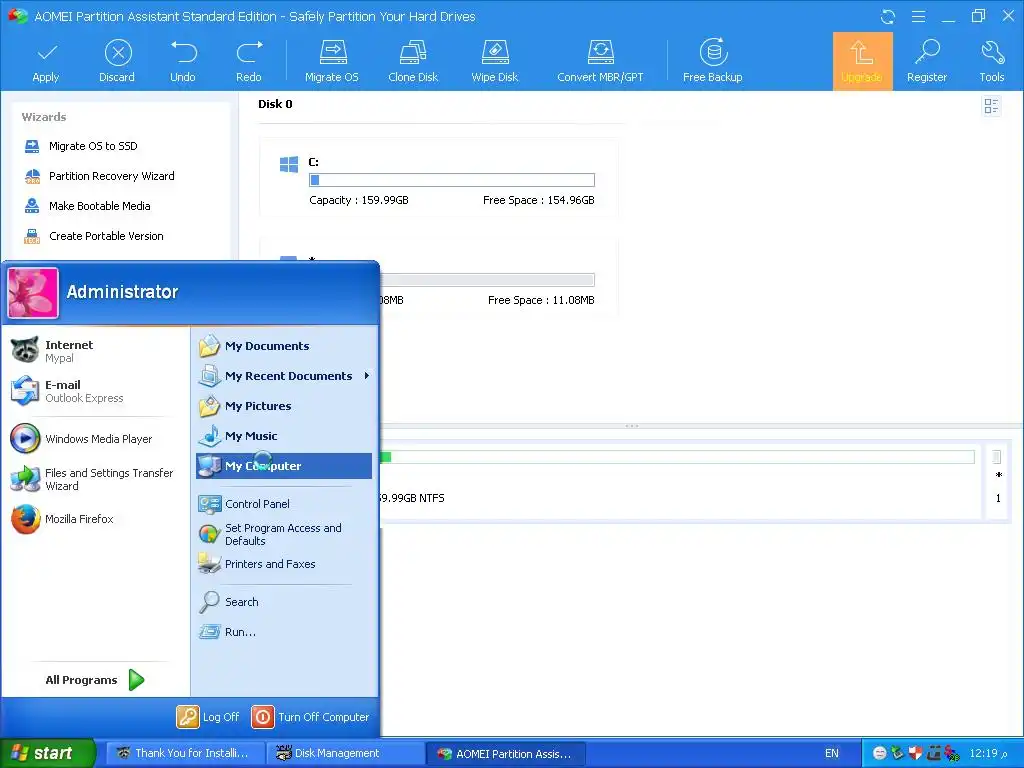Viewport: 1024px width, 768px height.
Task: Discard pending operations
Action: [118, 61]
